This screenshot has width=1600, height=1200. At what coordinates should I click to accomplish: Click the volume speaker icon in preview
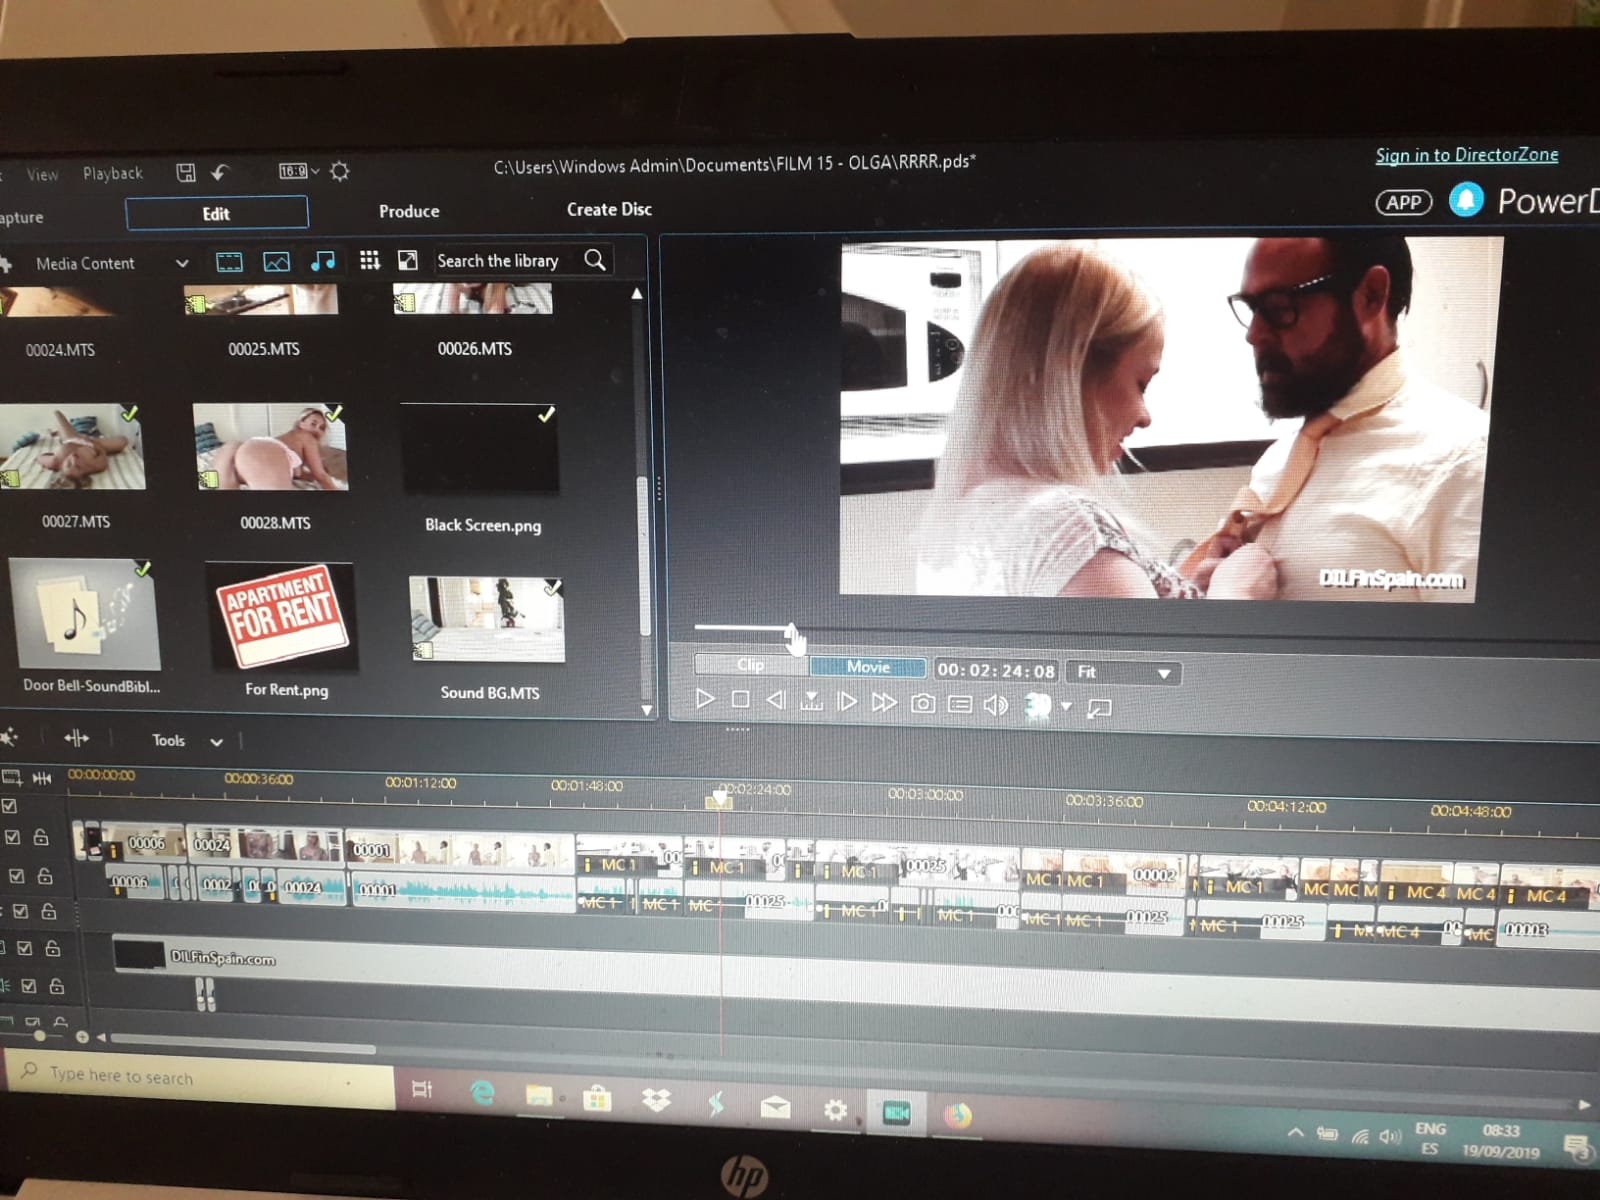(x=995, y=705)
